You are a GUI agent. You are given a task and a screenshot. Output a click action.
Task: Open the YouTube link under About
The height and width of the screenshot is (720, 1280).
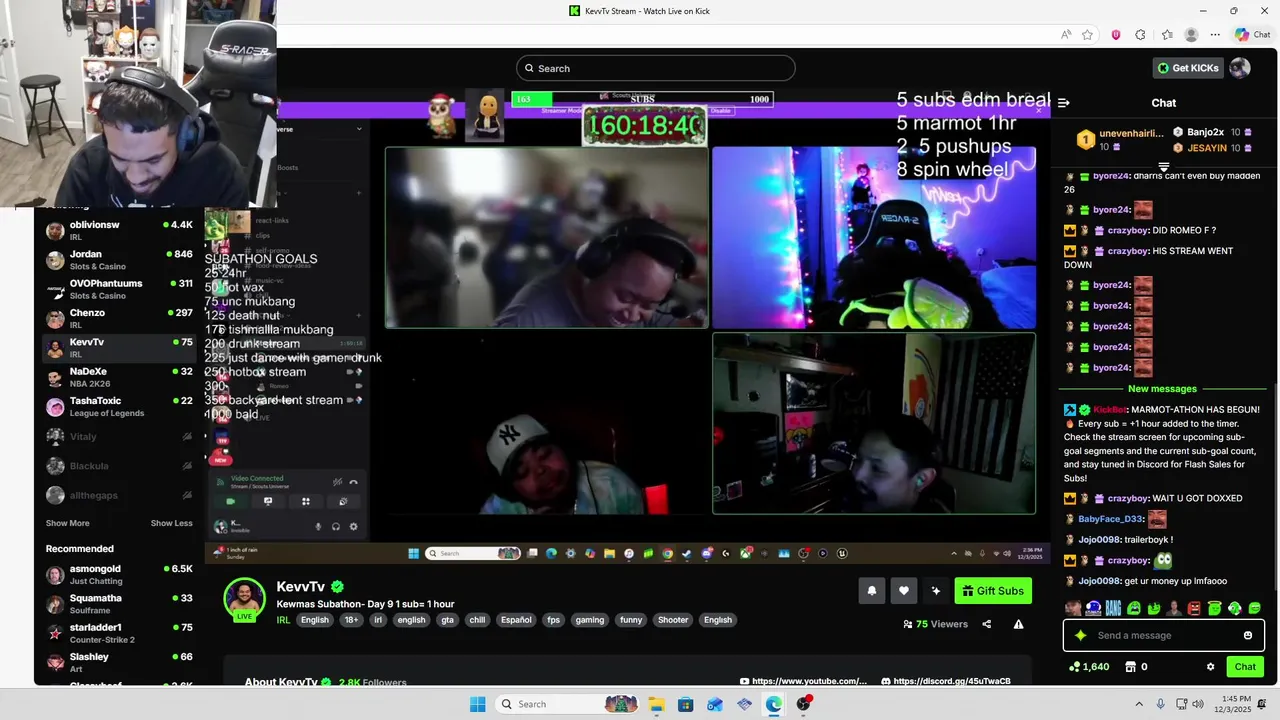pos(803,681)
